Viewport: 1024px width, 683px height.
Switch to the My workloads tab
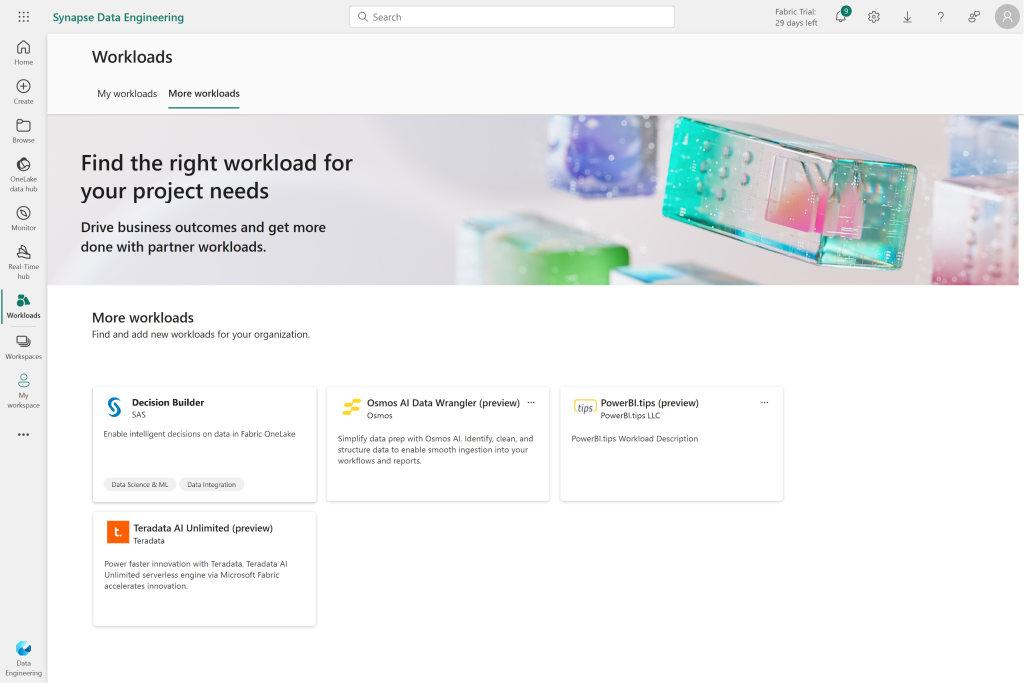[127, 93]
